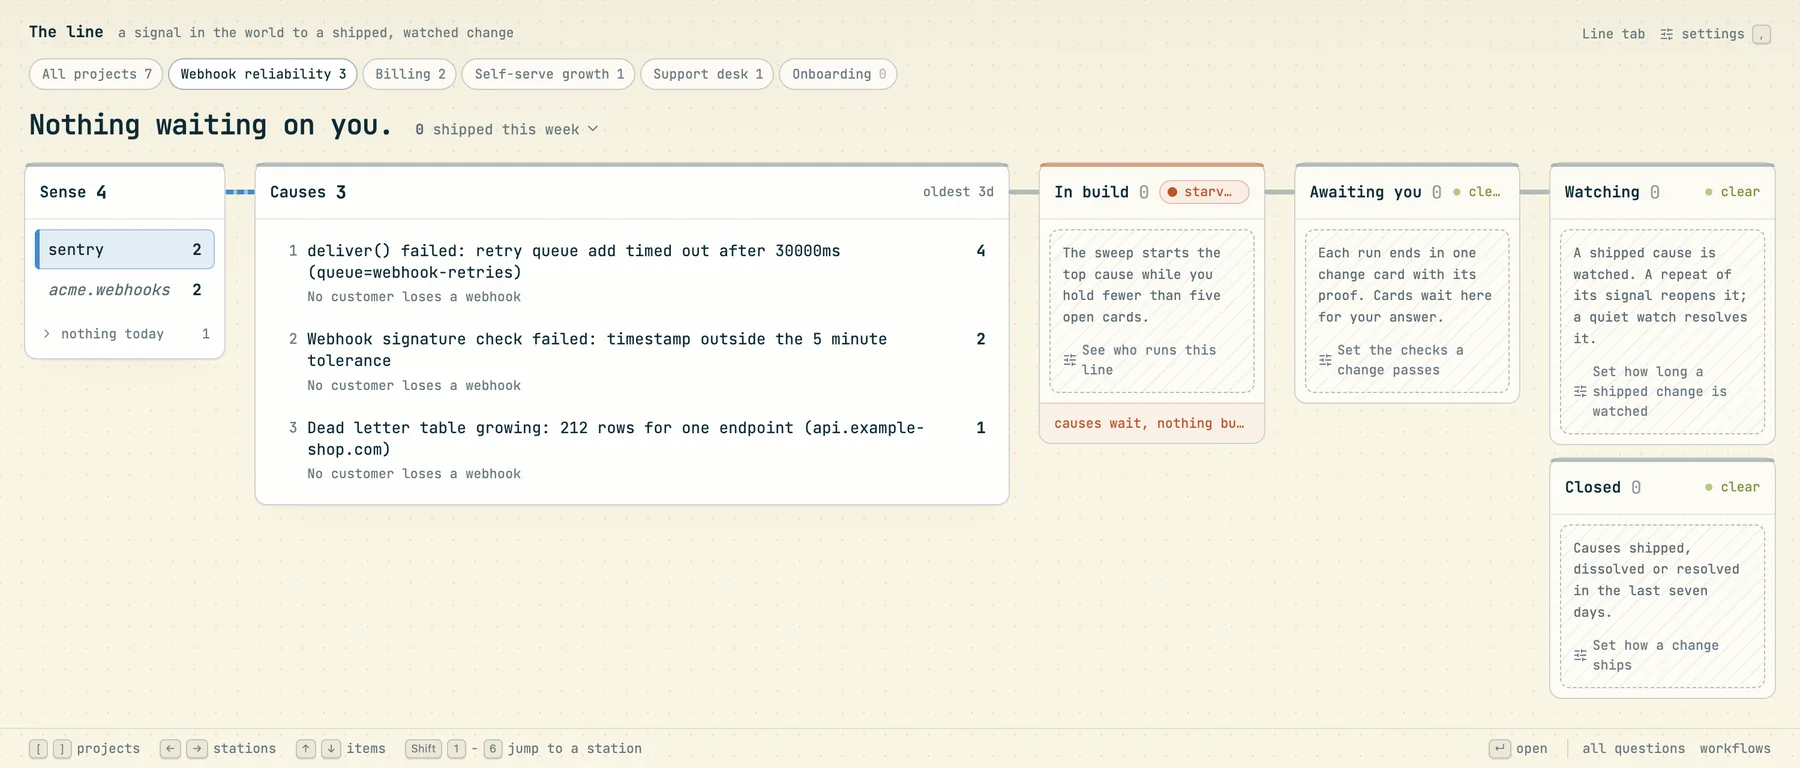
Task: Open the shipped this week dropdown
Action: click(x=506, y=129)
